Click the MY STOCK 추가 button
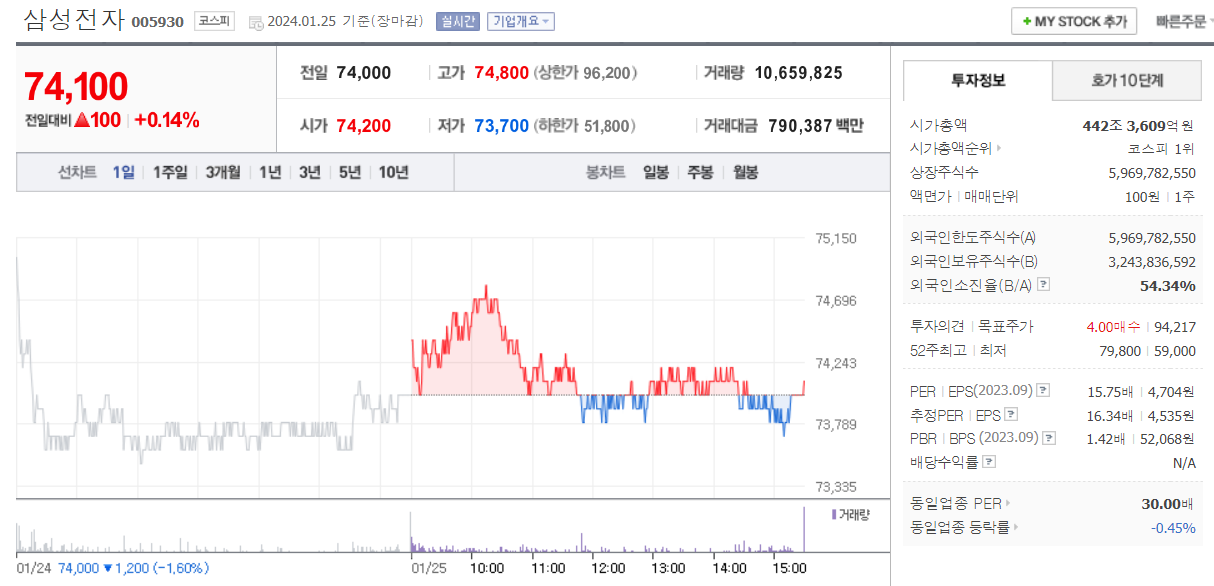 [1074, 21]
